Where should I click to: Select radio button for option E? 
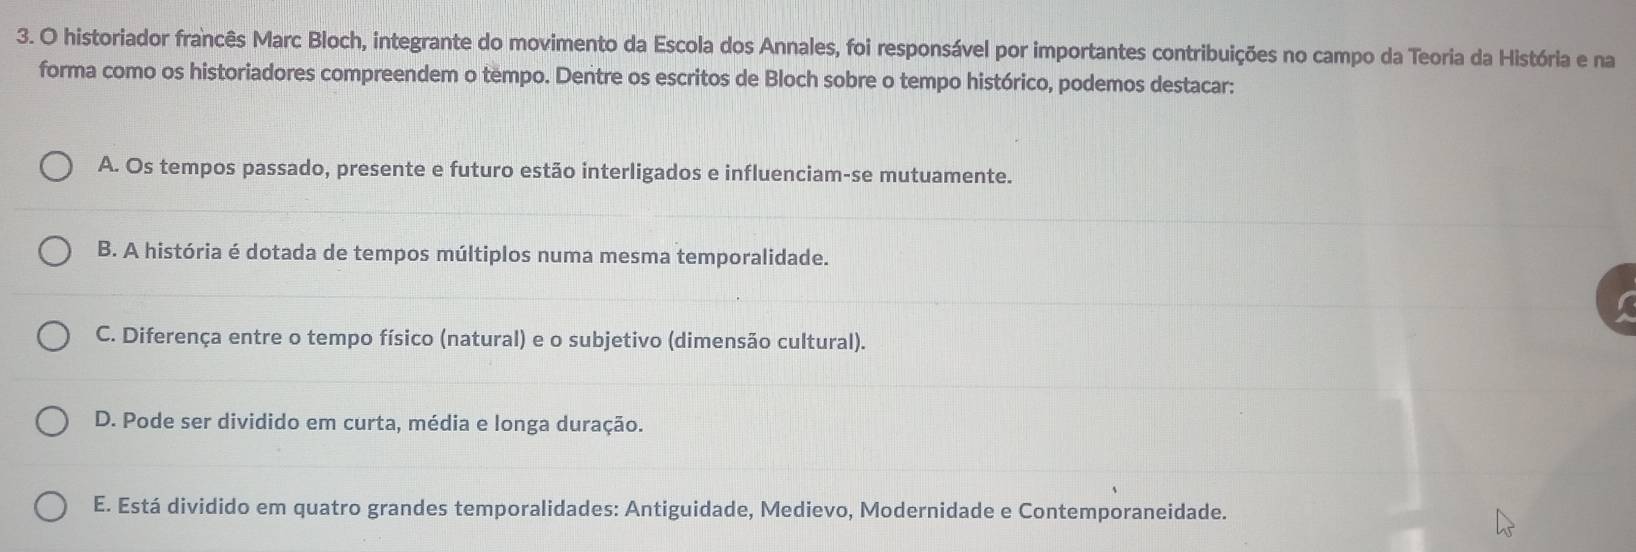click(x=55, y=508)
